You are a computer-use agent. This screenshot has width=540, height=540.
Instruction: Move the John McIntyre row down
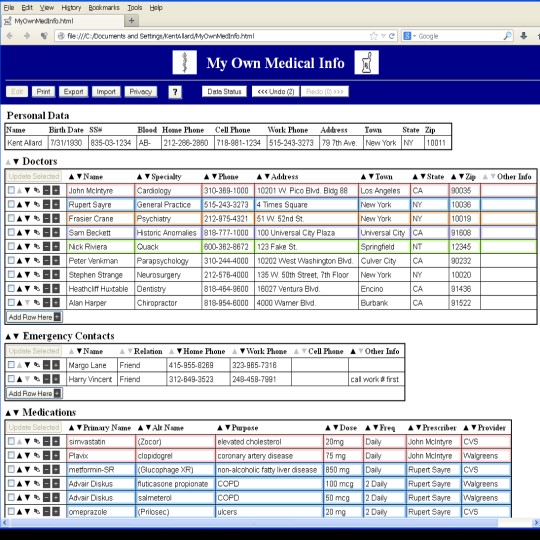[27, 190]
